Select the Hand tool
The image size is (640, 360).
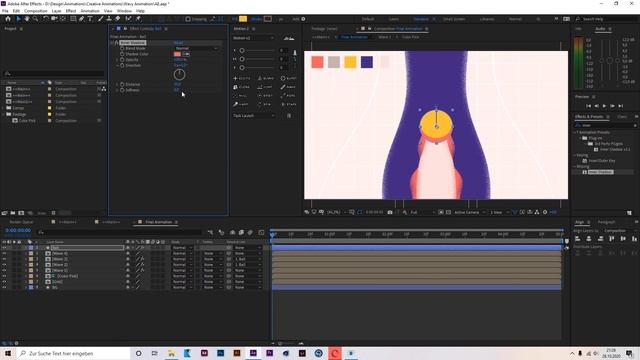[27, 19]
